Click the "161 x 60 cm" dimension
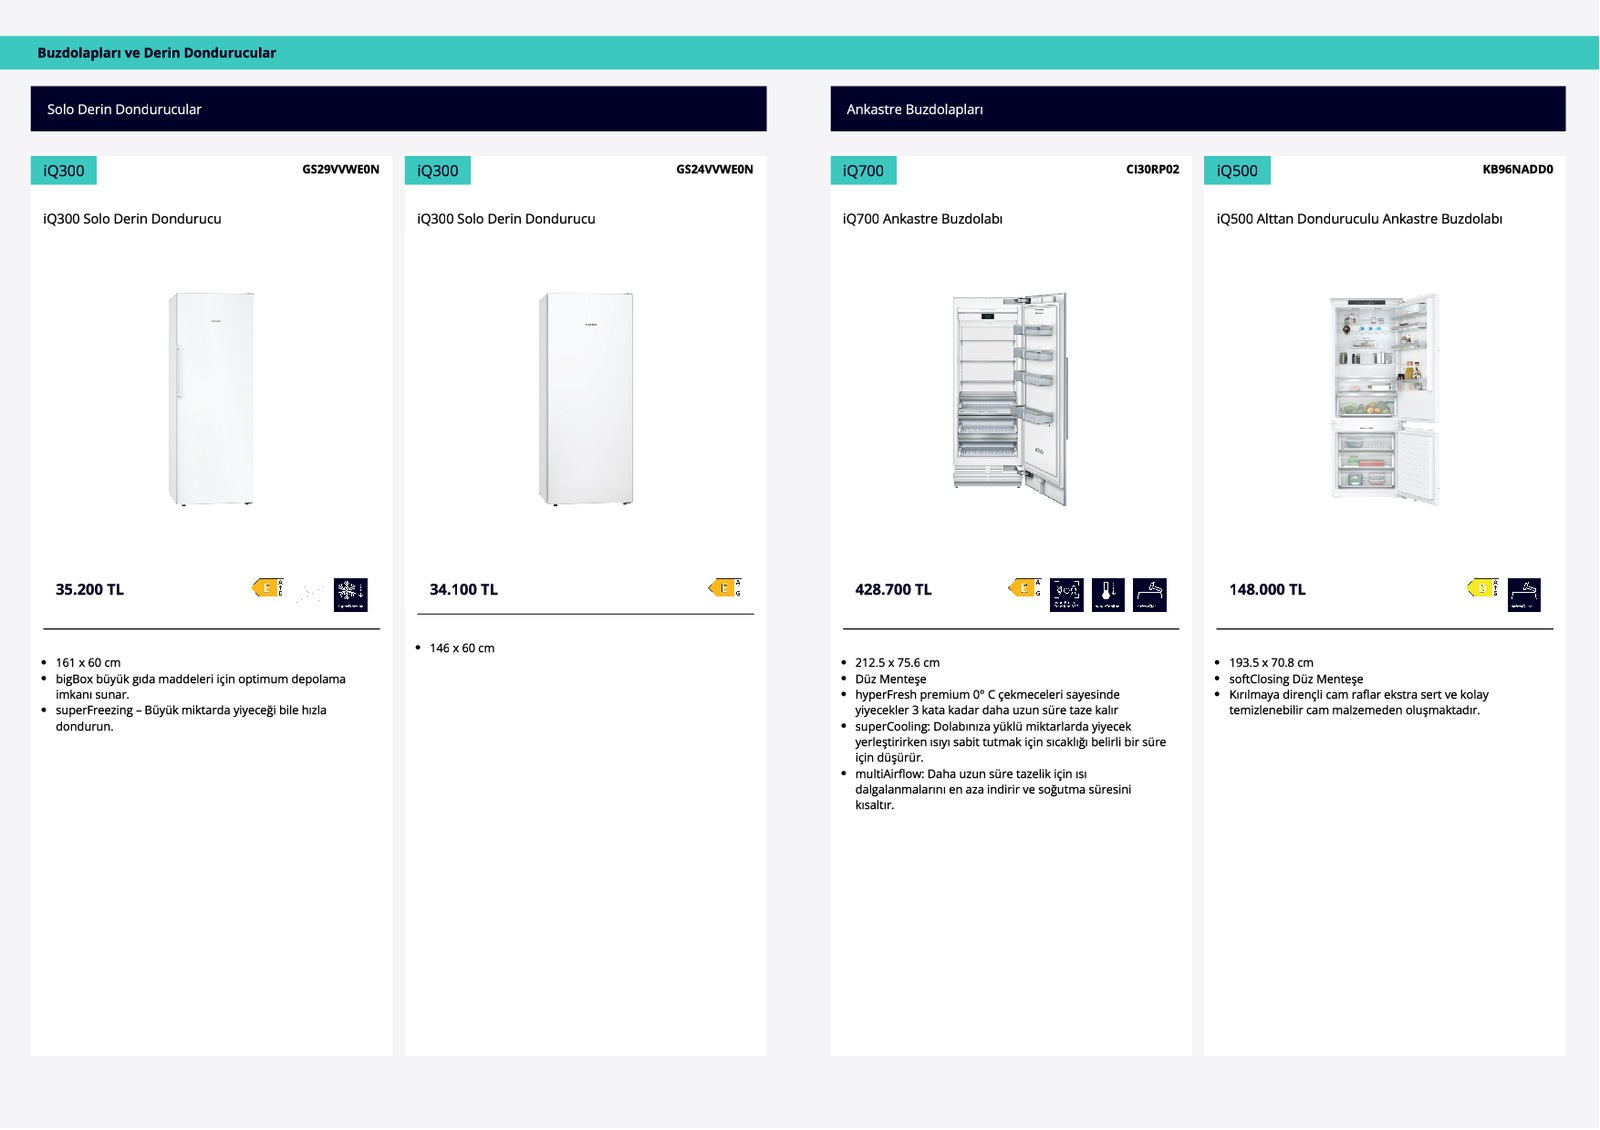The height and width of the screenshot is (1130, 1600). [88, 663]
